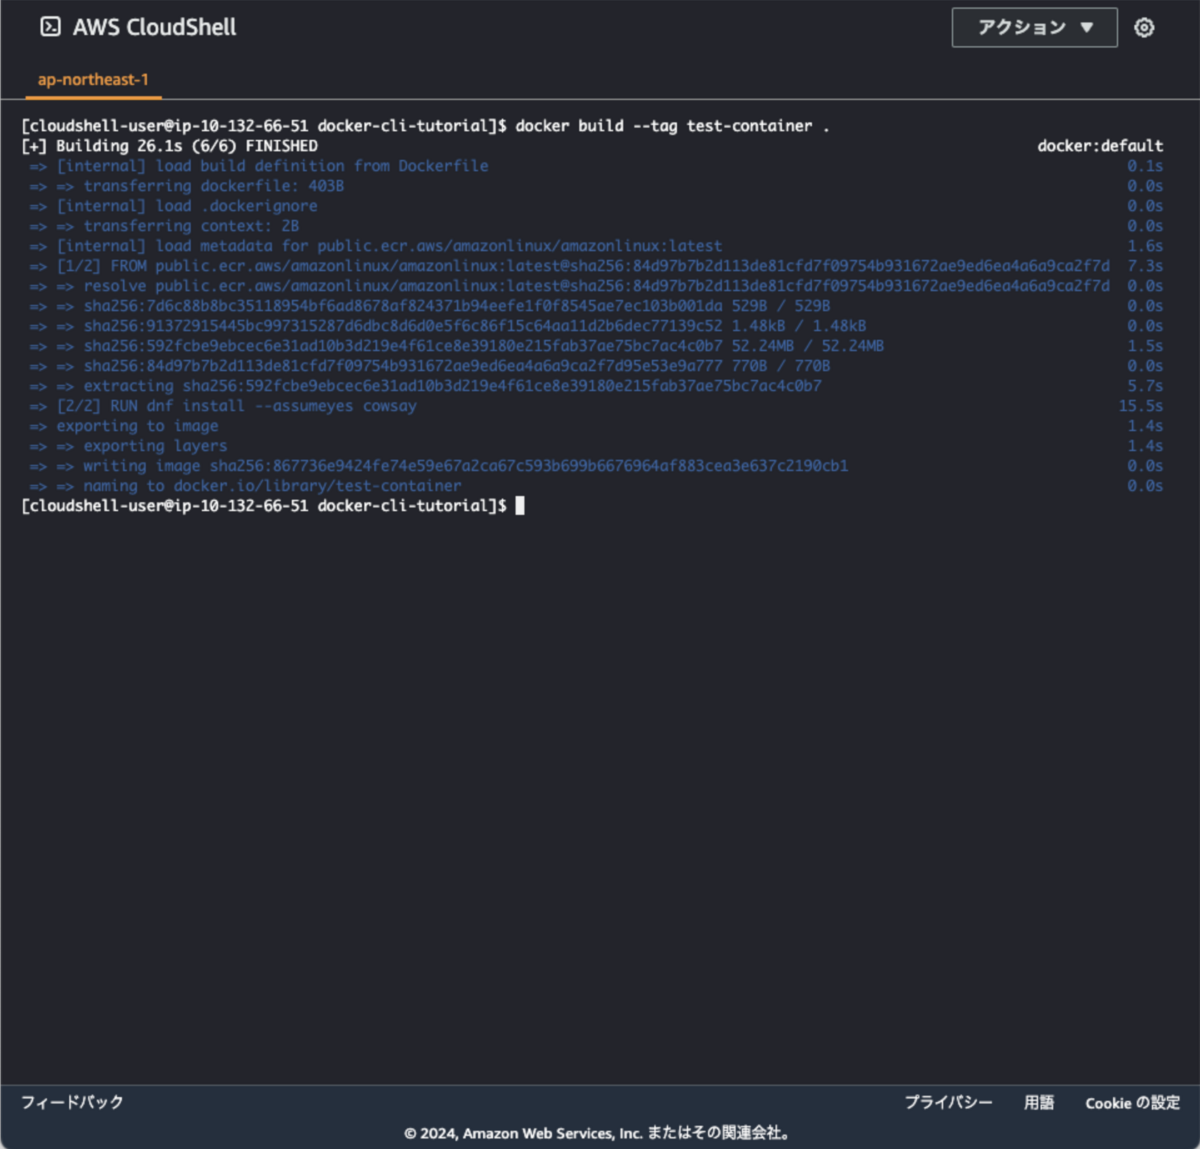Open the settings gear menu

coord(1143,27)
